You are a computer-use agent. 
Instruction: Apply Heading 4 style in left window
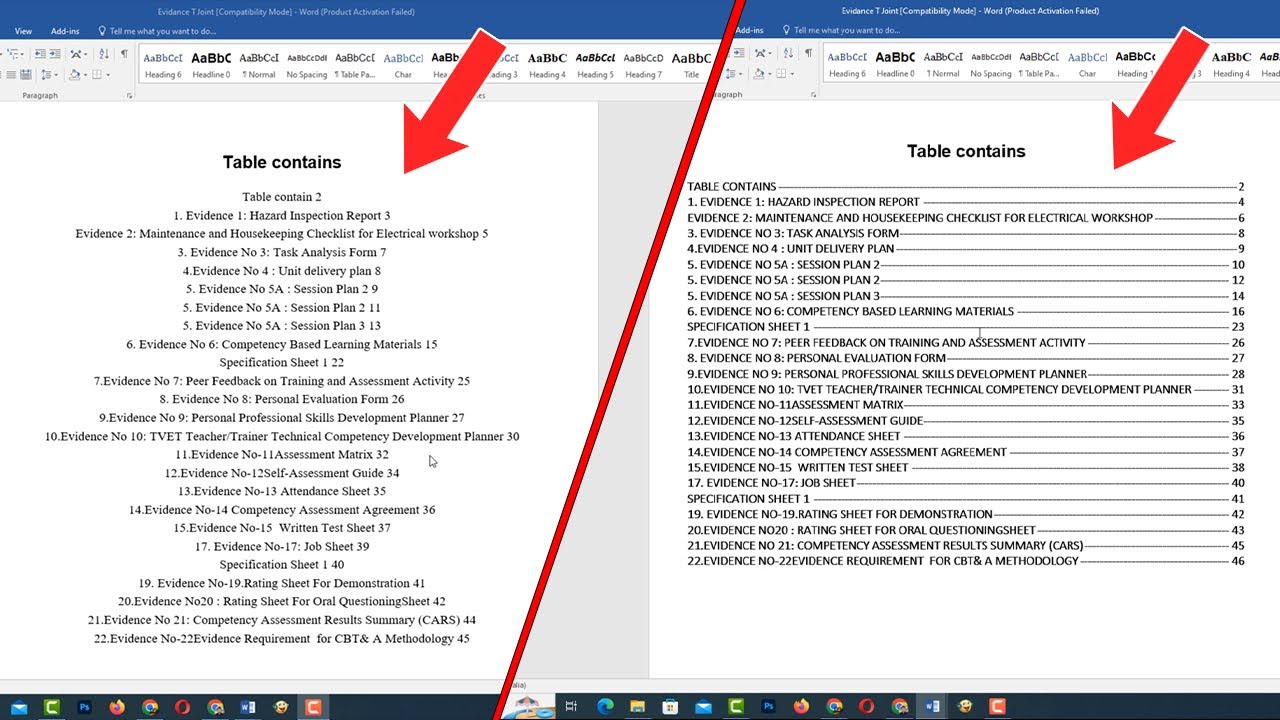click(547, 65)
